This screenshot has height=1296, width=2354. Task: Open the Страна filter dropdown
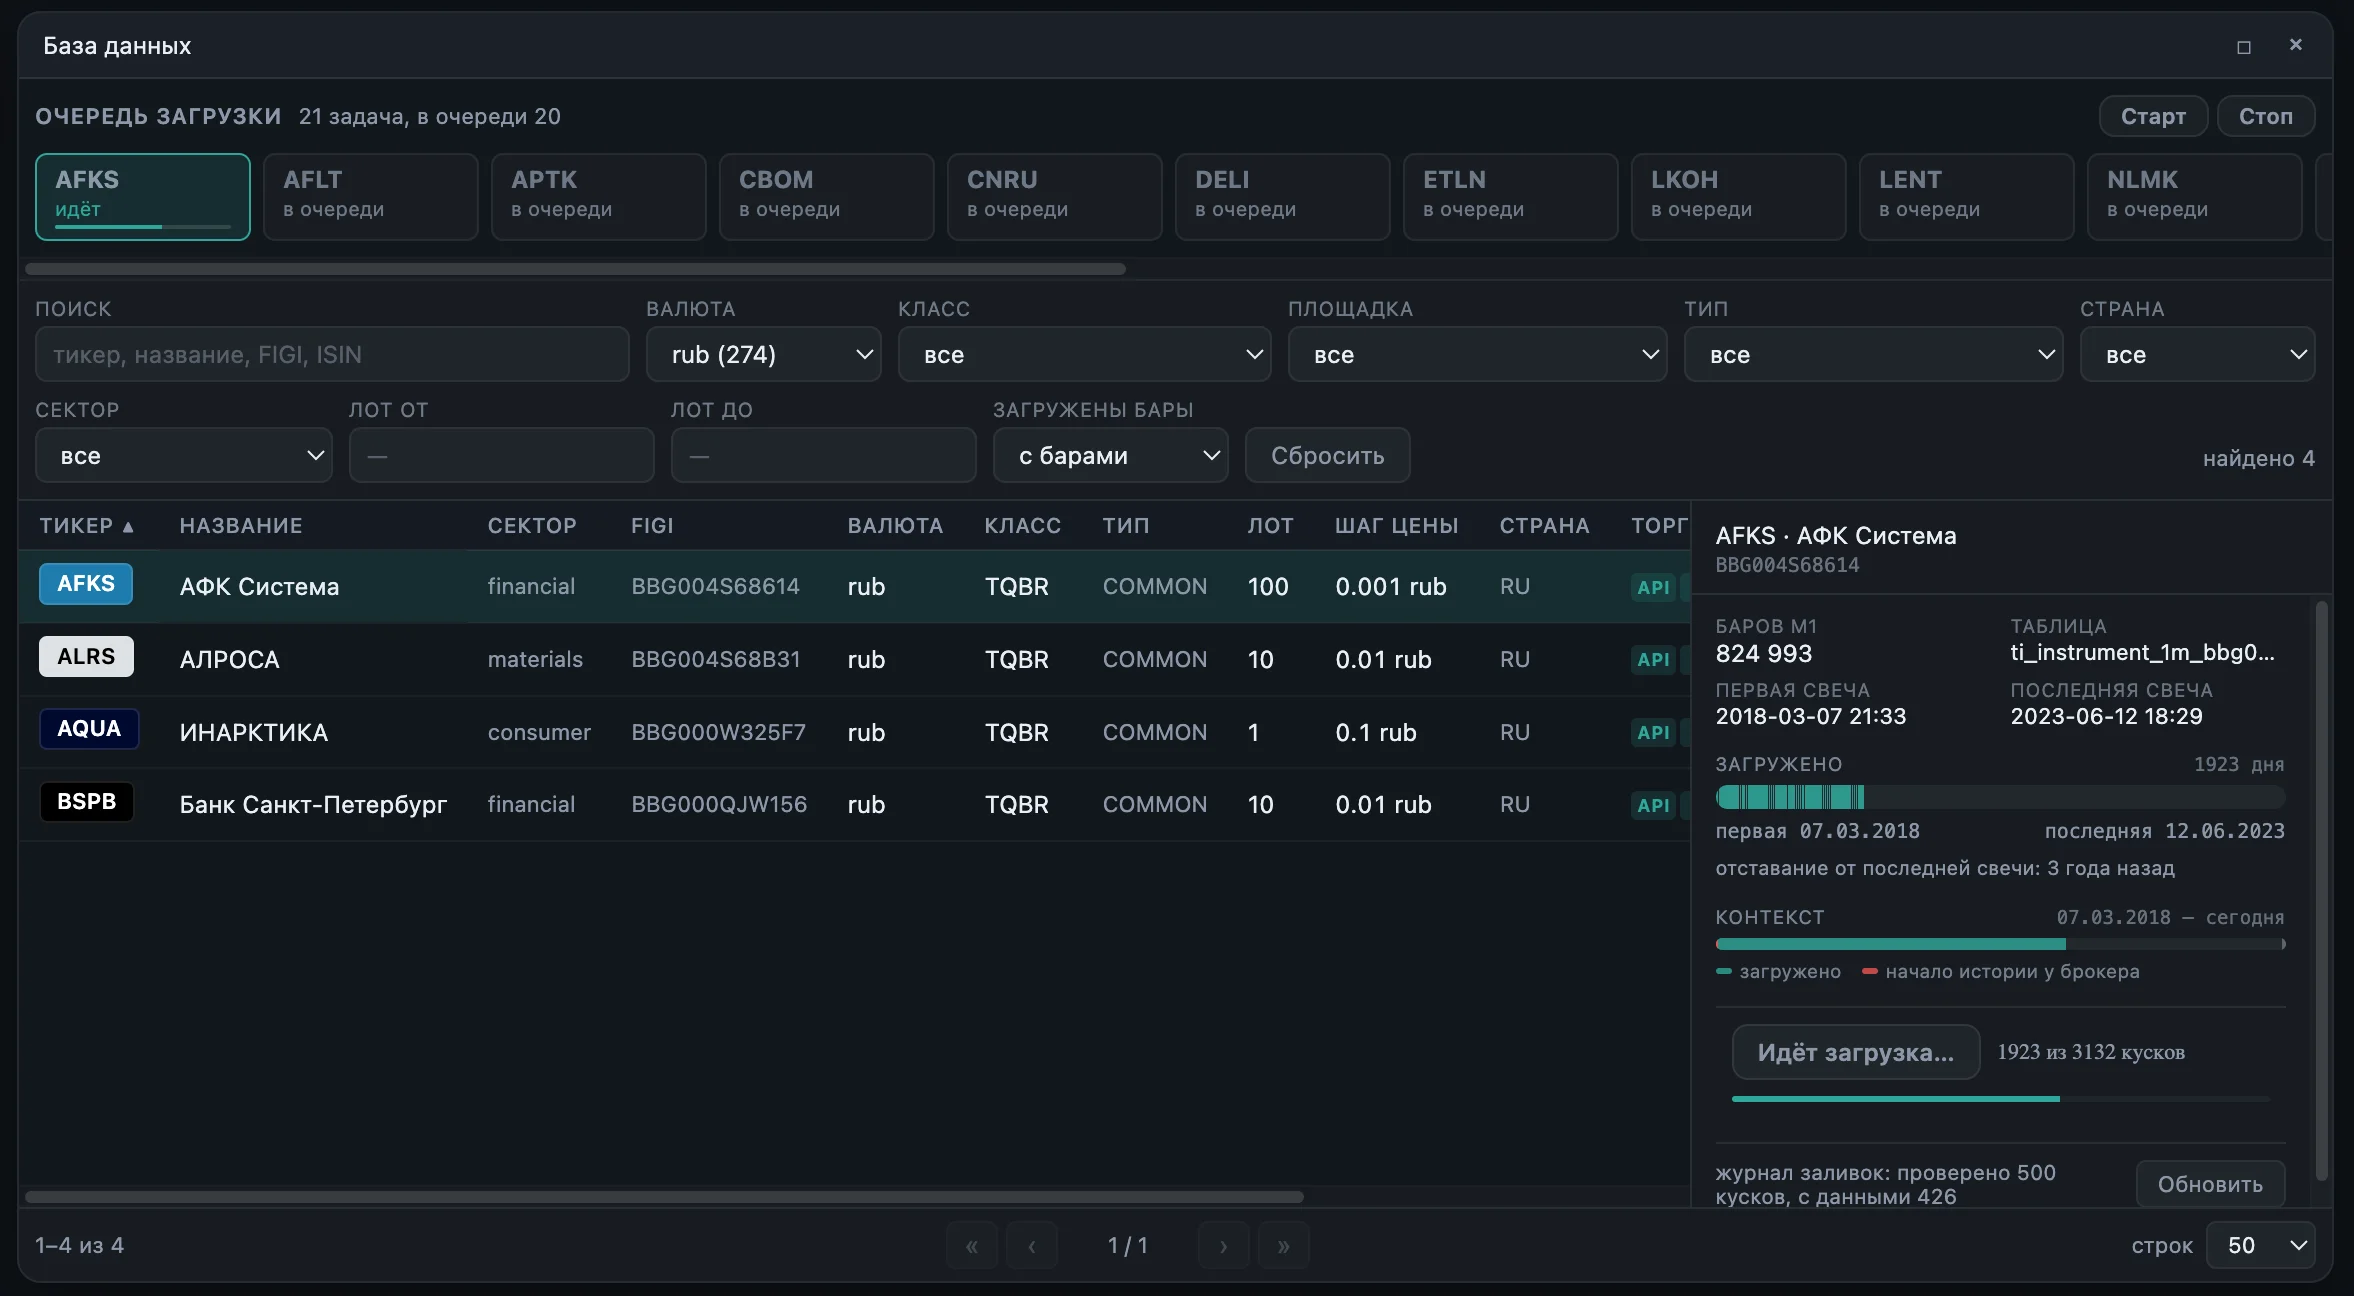tap(2198, 355)
